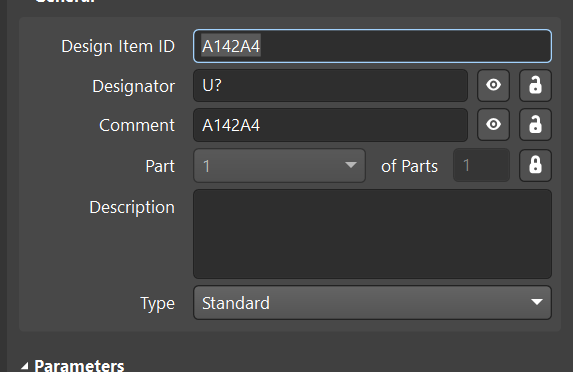Click the Comment input field

(330, 125)
